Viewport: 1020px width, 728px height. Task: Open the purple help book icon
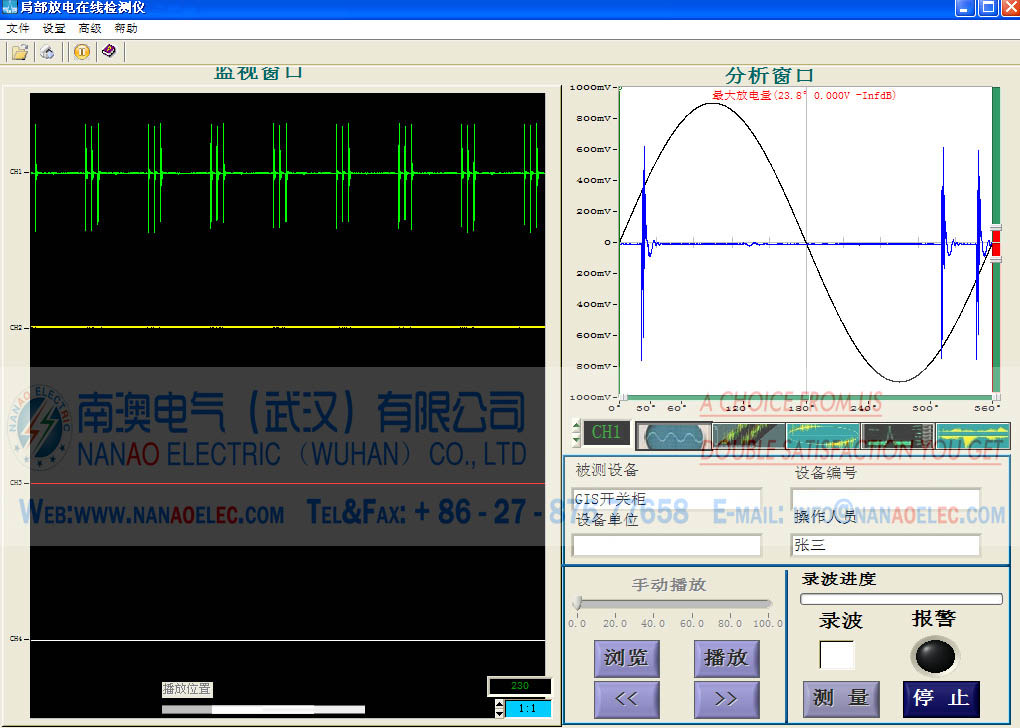click(x=109, y=52)
